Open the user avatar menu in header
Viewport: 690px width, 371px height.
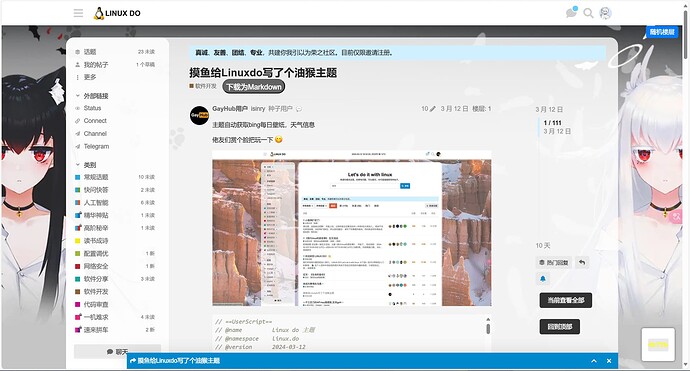tap(606, 13)
